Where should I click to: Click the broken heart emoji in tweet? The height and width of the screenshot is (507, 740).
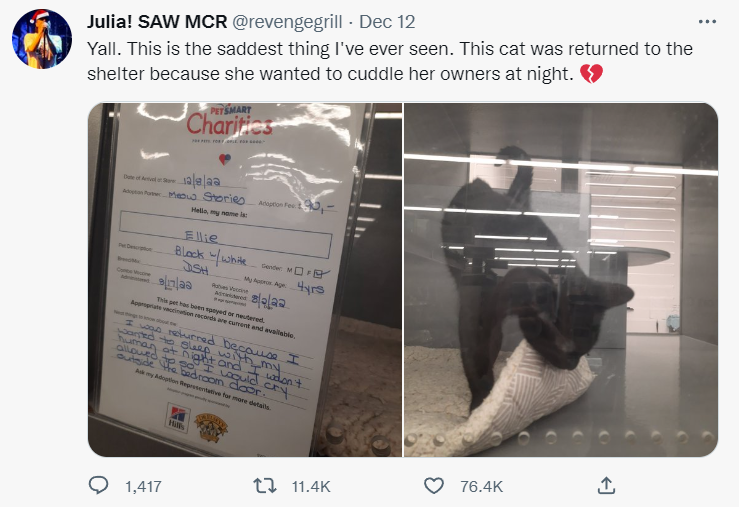pyautogui.click(x=591, y=74)
